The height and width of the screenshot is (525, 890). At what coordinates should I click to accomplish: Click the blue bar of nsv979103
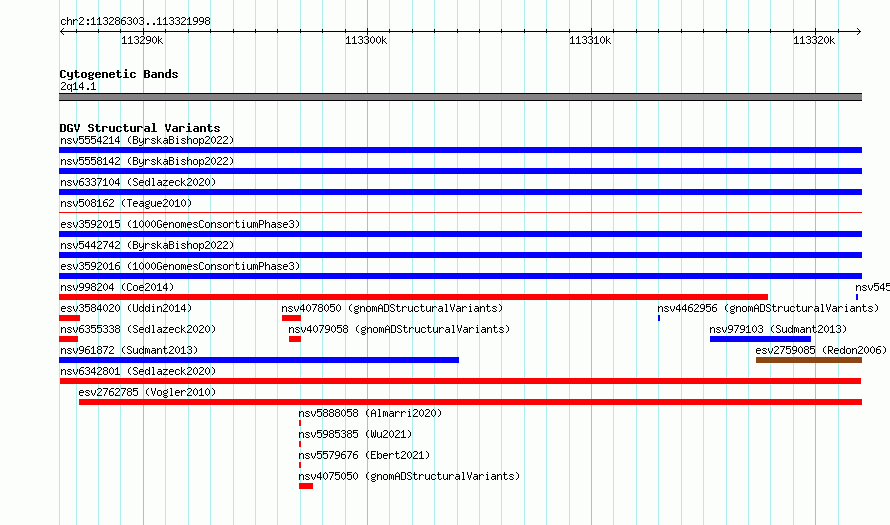[x=760, y=339]
